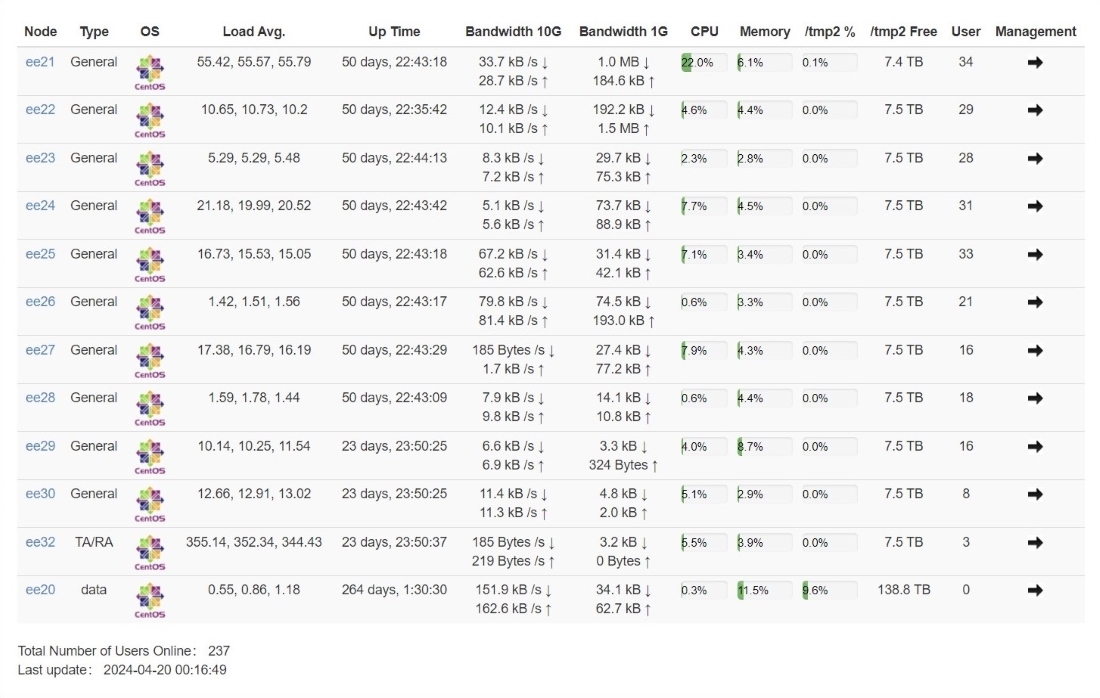Open management arrow for node ee28
The image size is (1100, 698).
[1035, 398]
